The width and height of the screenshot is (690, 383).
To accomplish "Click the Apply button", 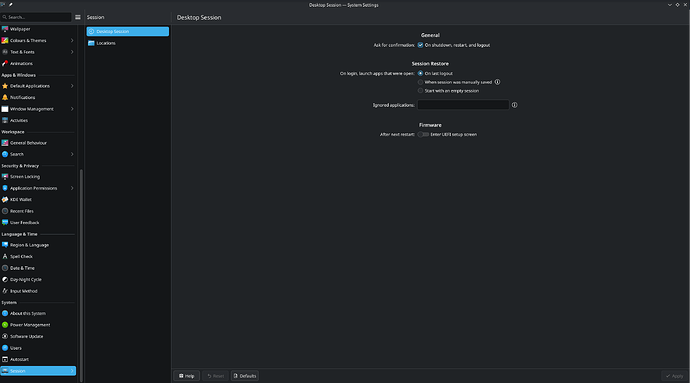I will [x=674, y=376].
